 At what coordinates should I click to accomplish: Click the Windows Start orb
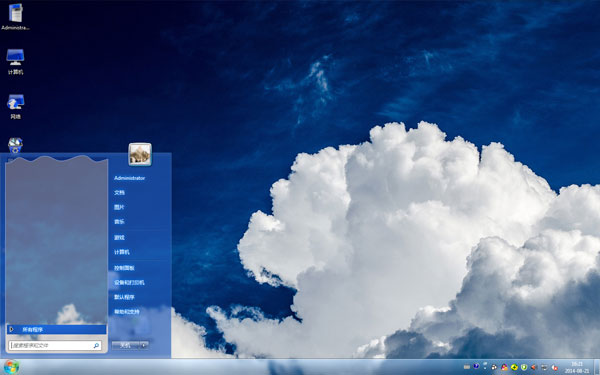11,367
